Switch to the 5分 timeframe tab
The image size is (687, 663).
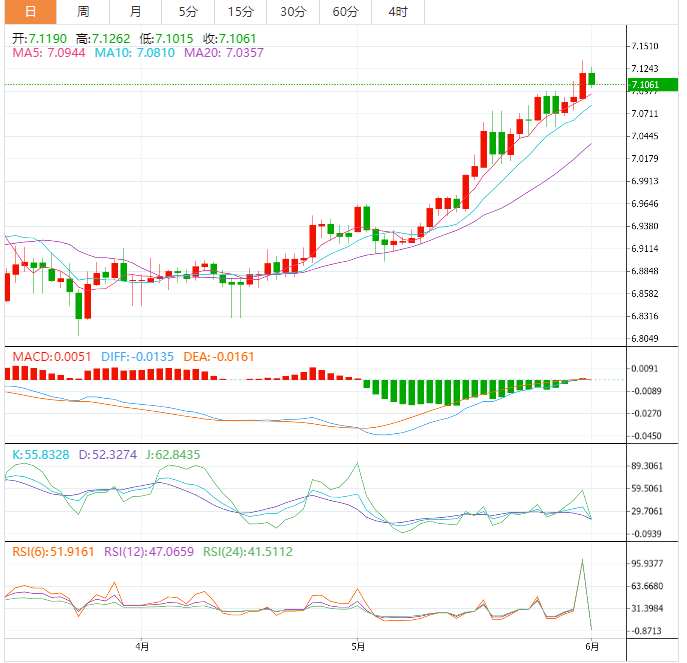tap(188, 12)
